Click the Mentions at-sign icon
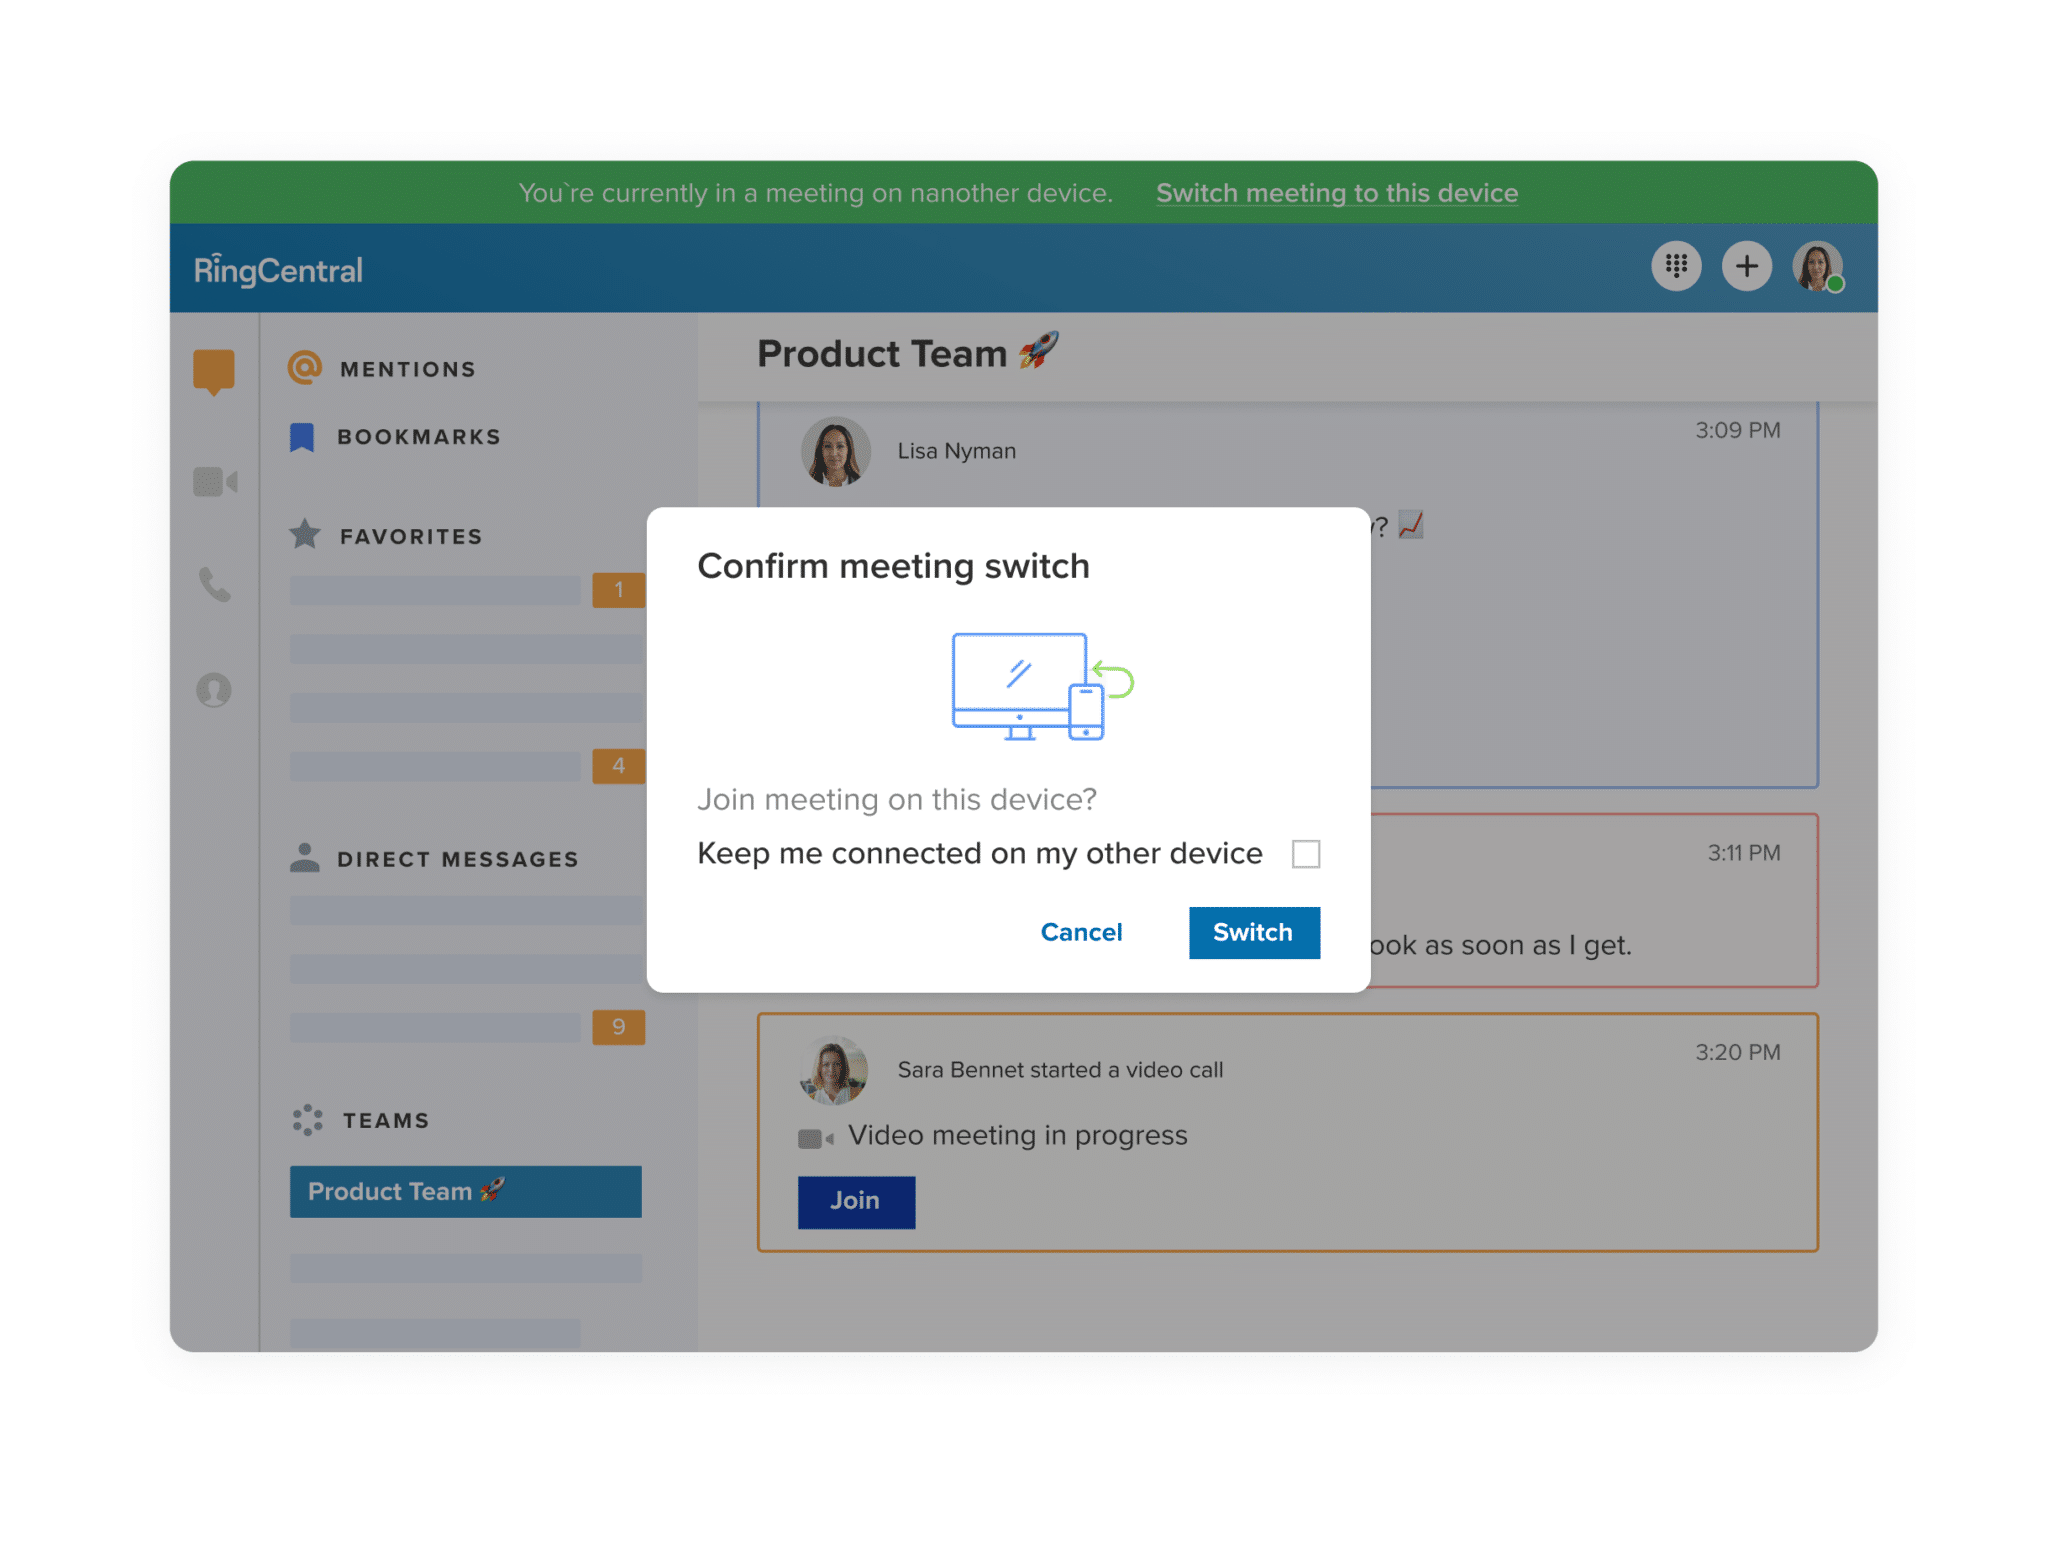Image resolution: width=2048 pixels, height=1568 pixels. point(304,368)
